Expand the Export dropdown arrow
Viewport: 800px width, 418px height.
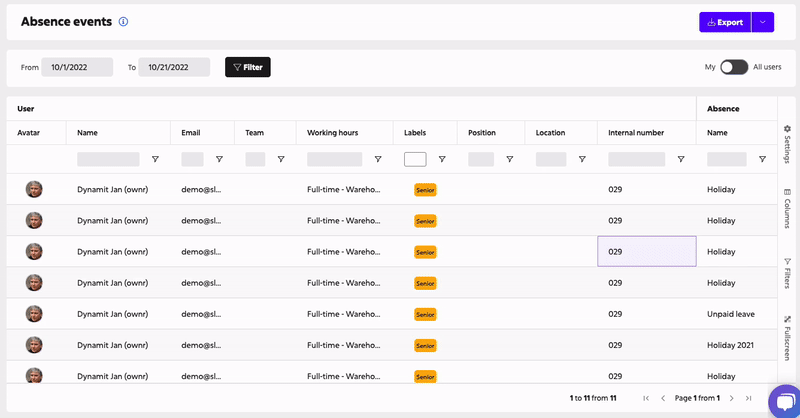[x=763, y=22]
